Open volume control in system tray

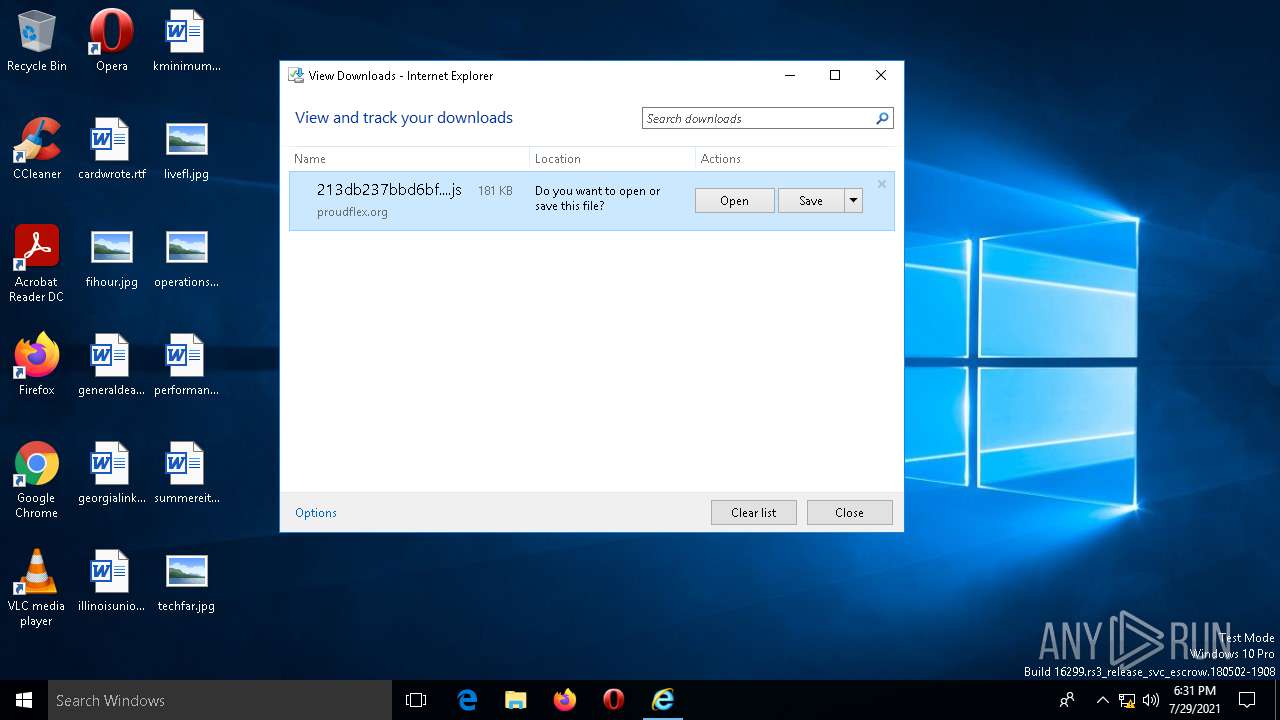1151,700
